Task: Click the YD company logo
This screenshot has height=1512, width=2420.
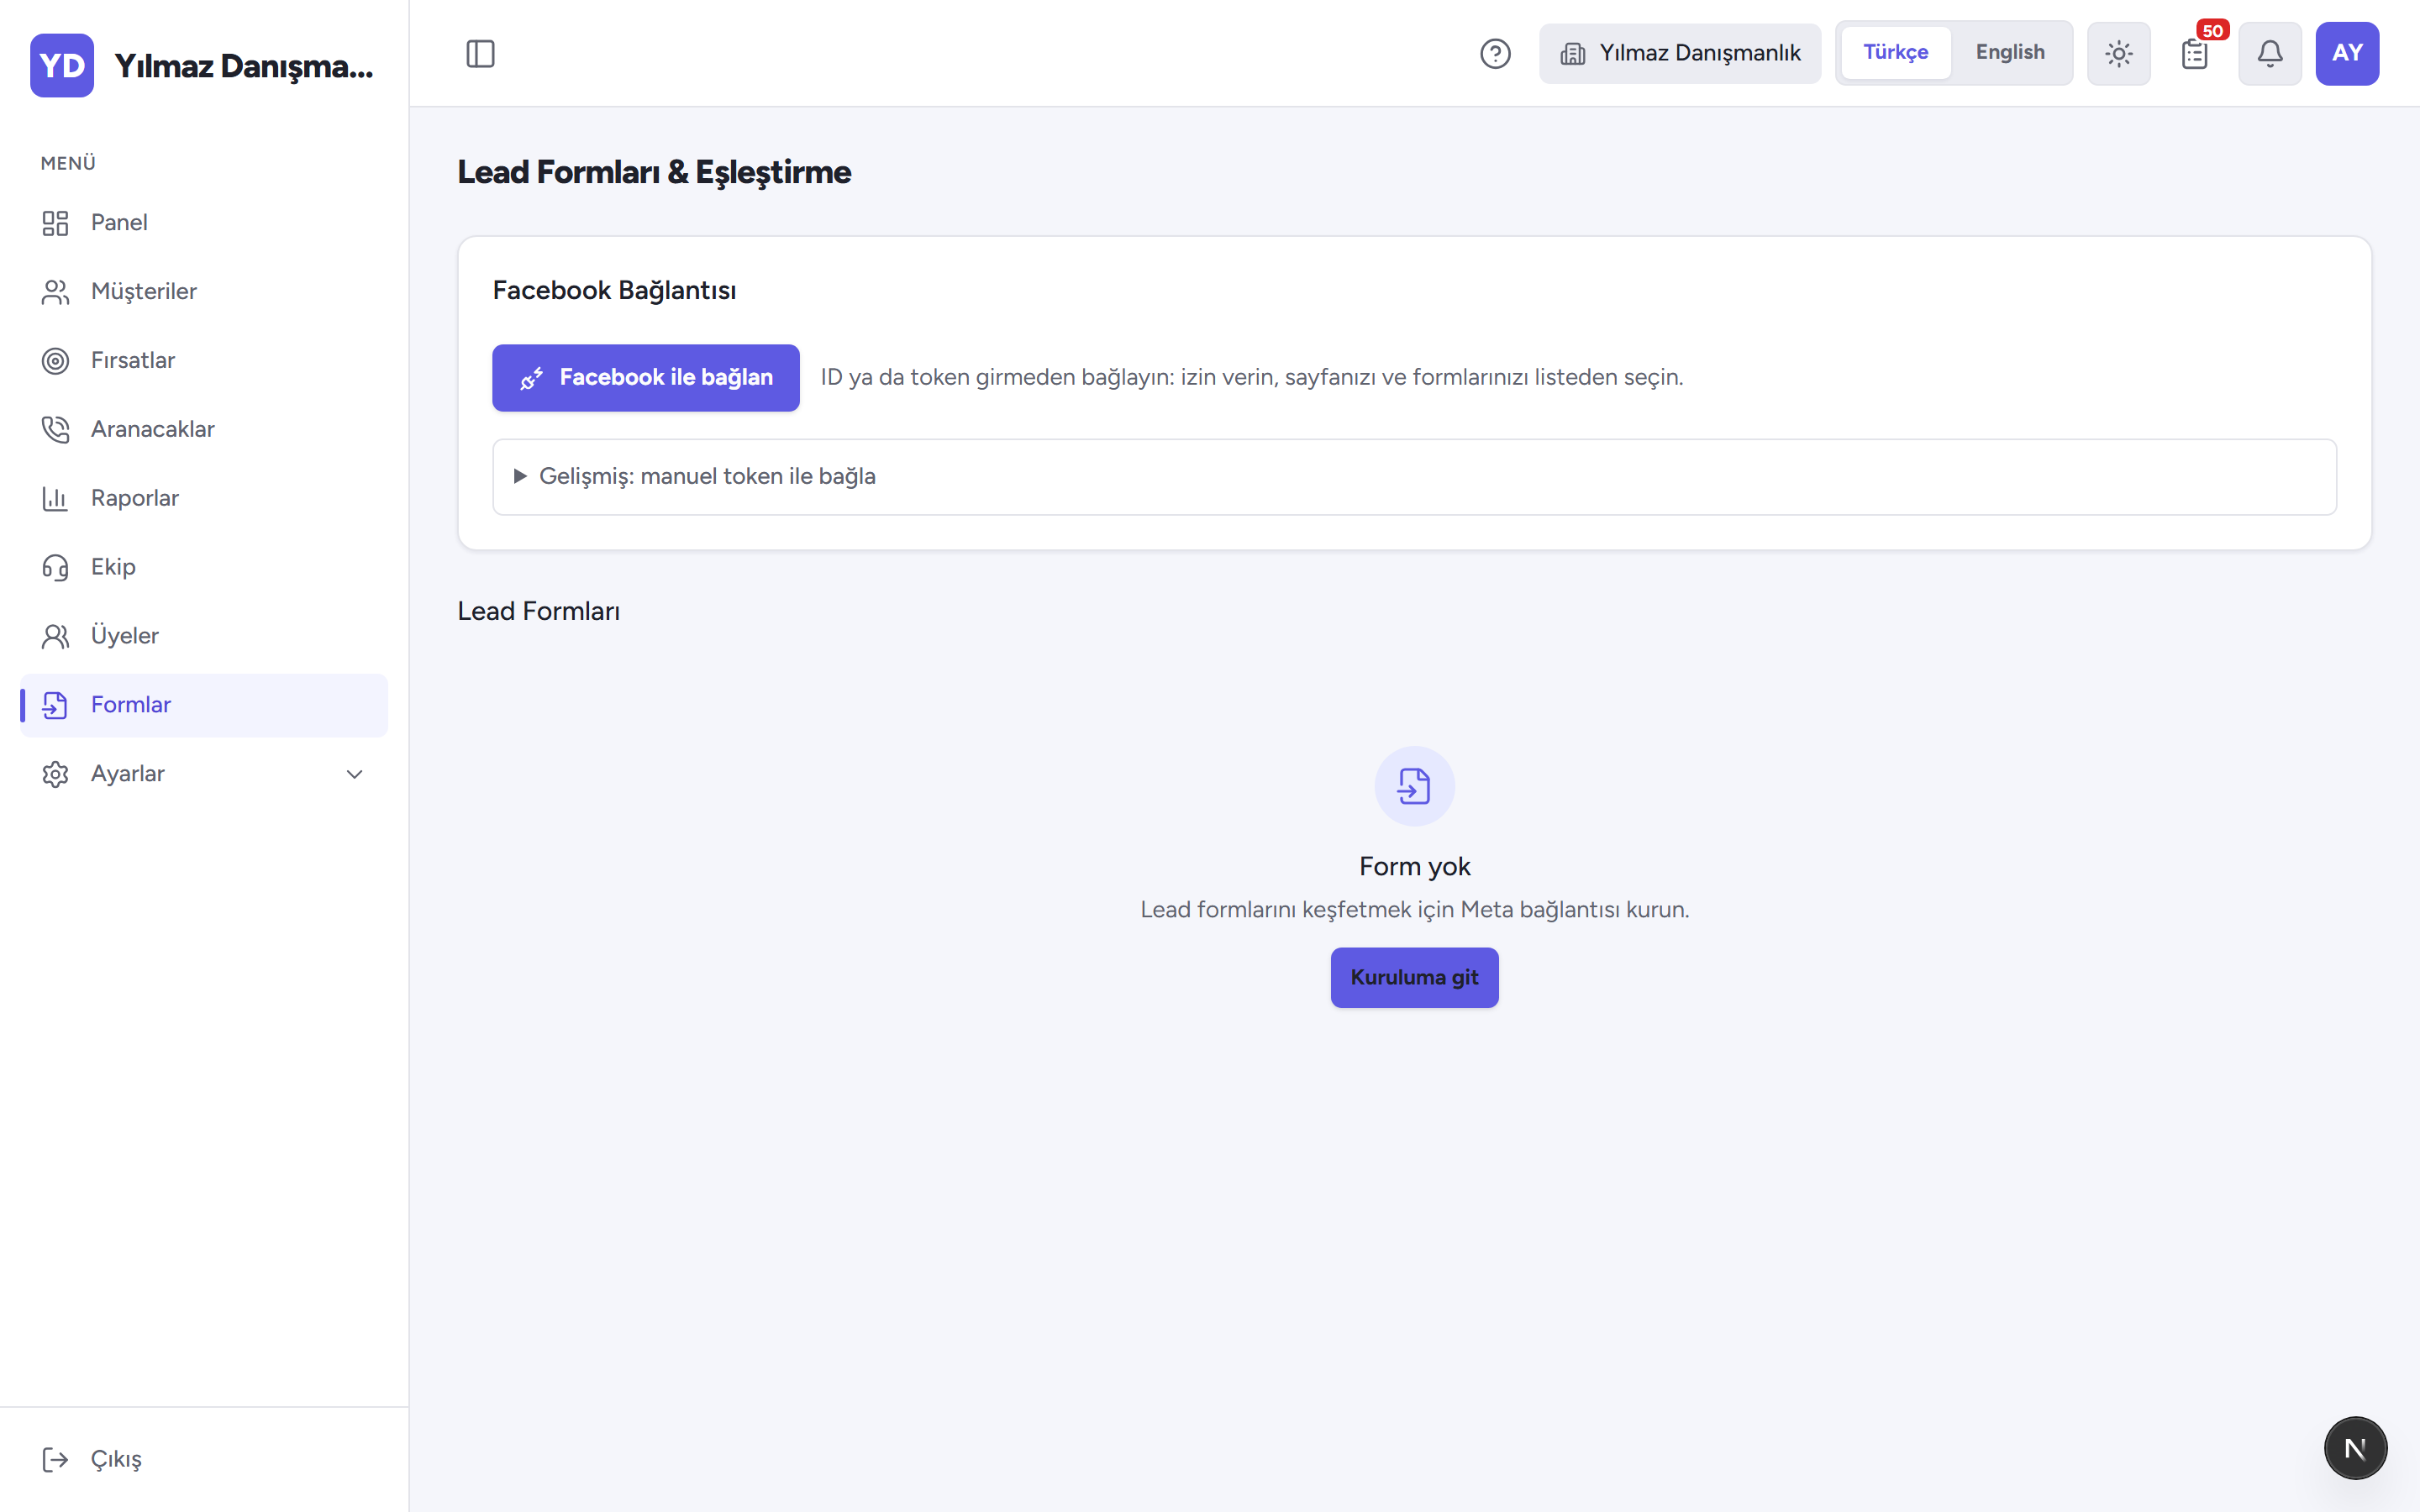Action: tap(62, 66)
